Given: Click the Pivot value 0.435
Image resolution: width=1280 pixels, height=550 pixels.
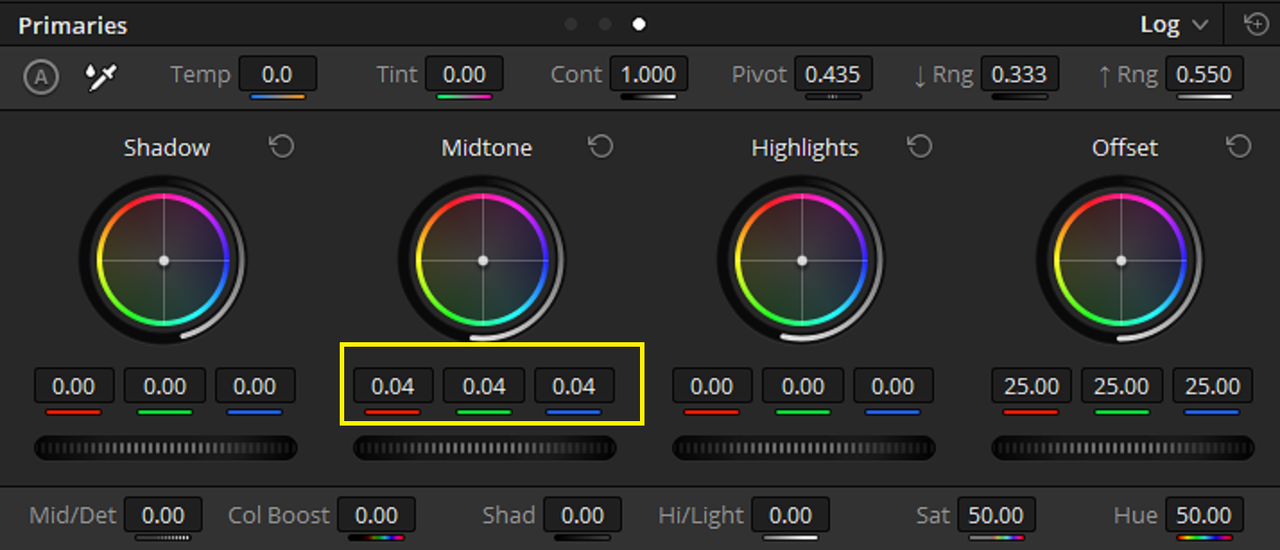Looking at the screenshot, I should click(x=833, y=75).
